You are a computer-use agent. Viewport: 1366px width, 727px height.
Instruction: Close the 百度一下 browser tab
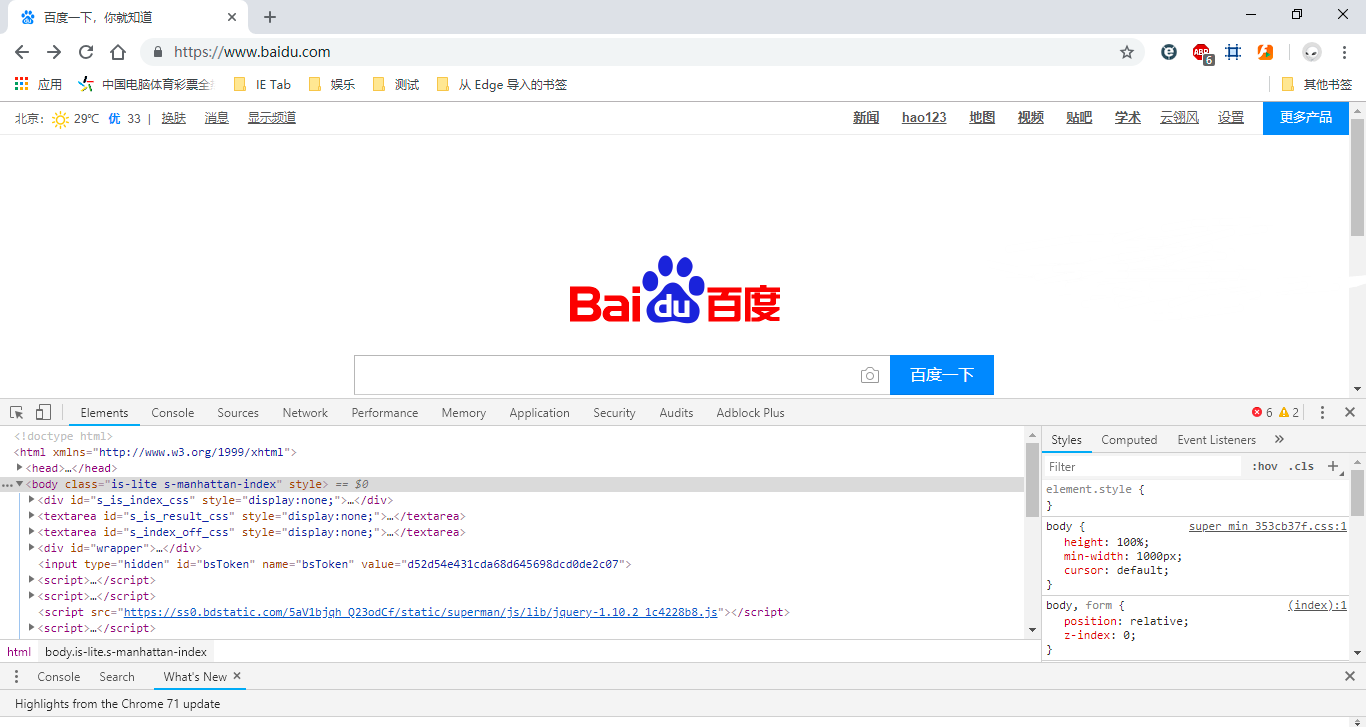232,17
